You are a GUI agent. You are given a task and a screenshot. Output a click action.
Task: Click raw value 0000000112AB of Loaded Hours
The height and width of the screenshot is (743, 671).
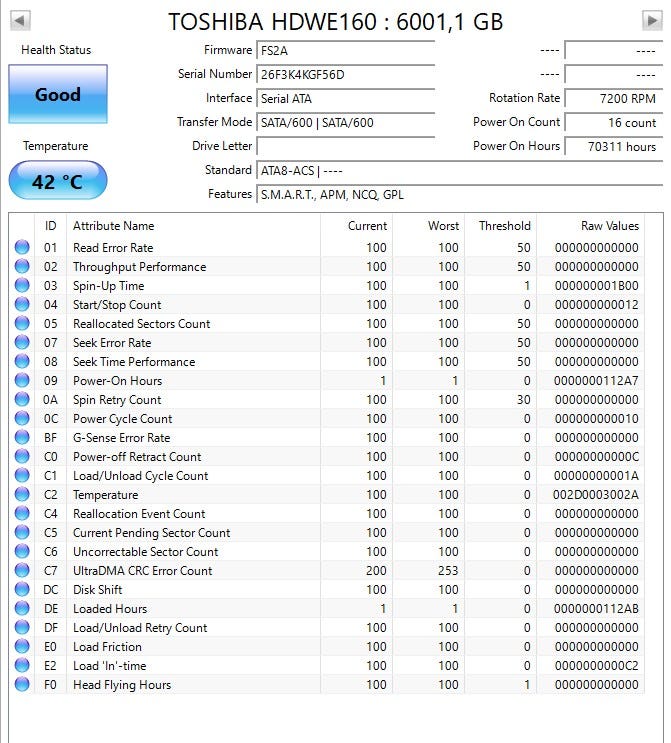[x=596, y=609]
